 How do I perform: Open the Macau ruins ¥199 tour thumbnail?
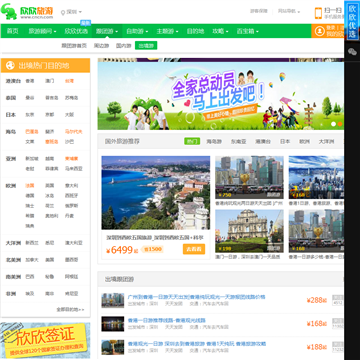[x=249, y=231]
